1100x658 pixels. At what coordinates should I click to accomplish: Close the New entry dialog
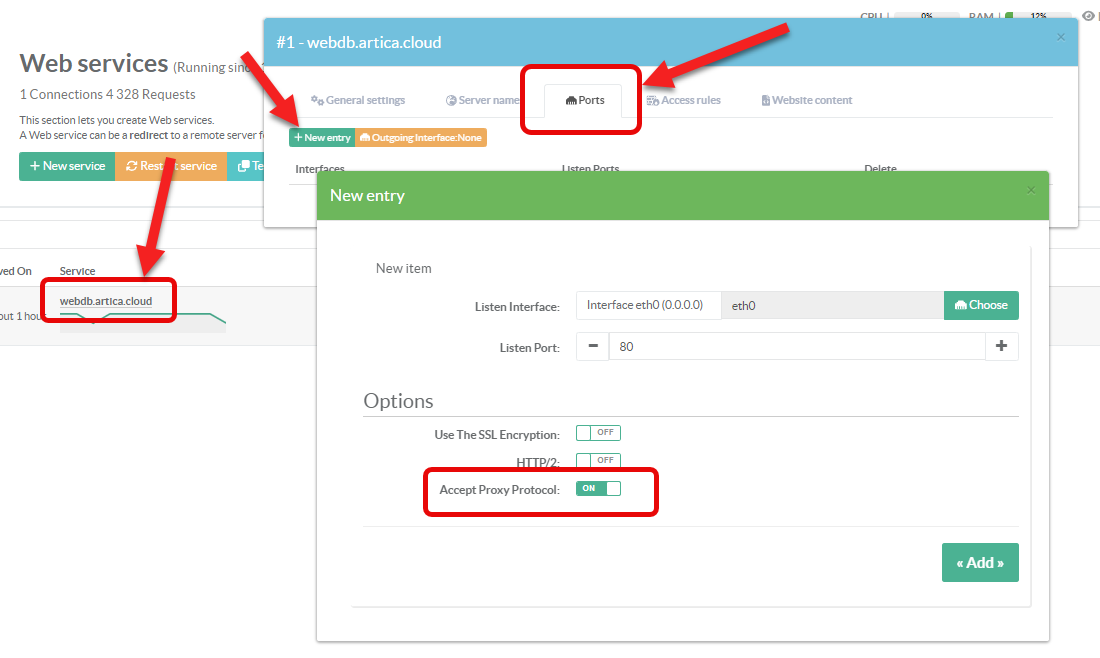tap(1031, 189)
